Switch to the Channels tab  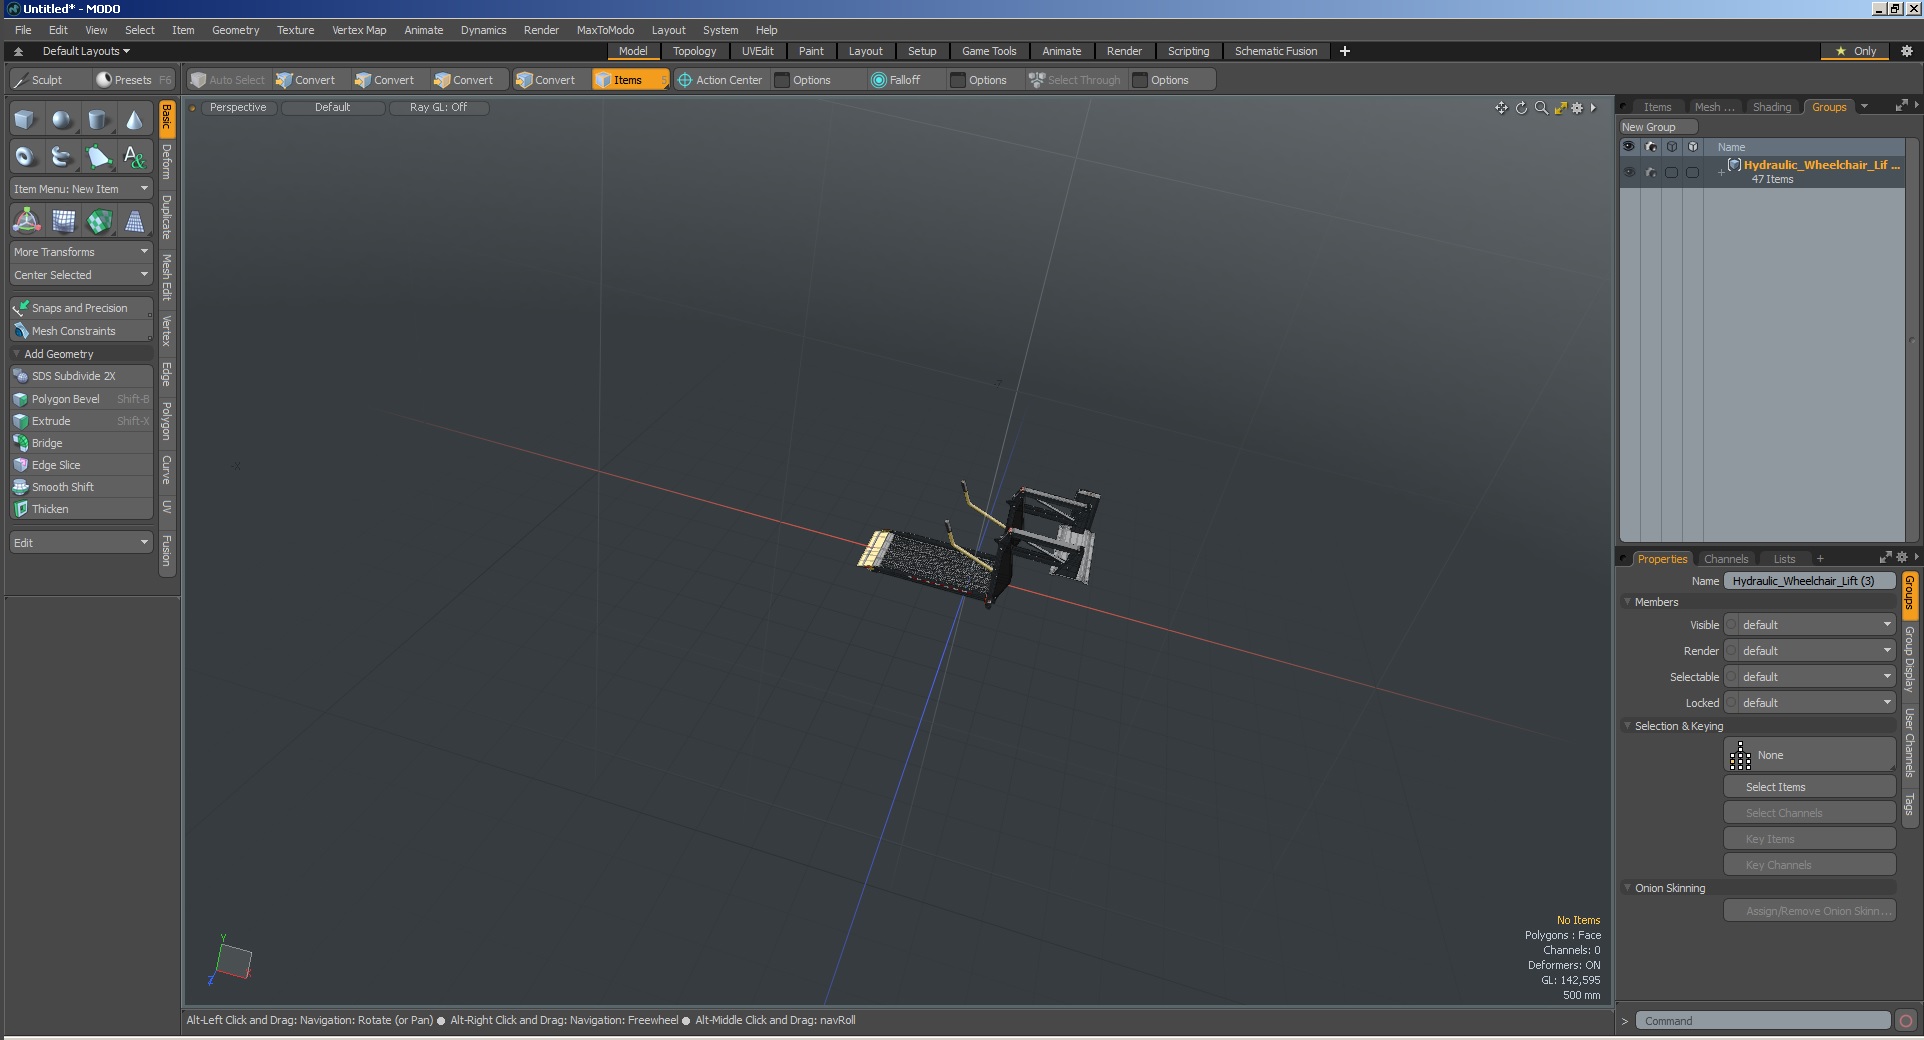point(1726,559)
